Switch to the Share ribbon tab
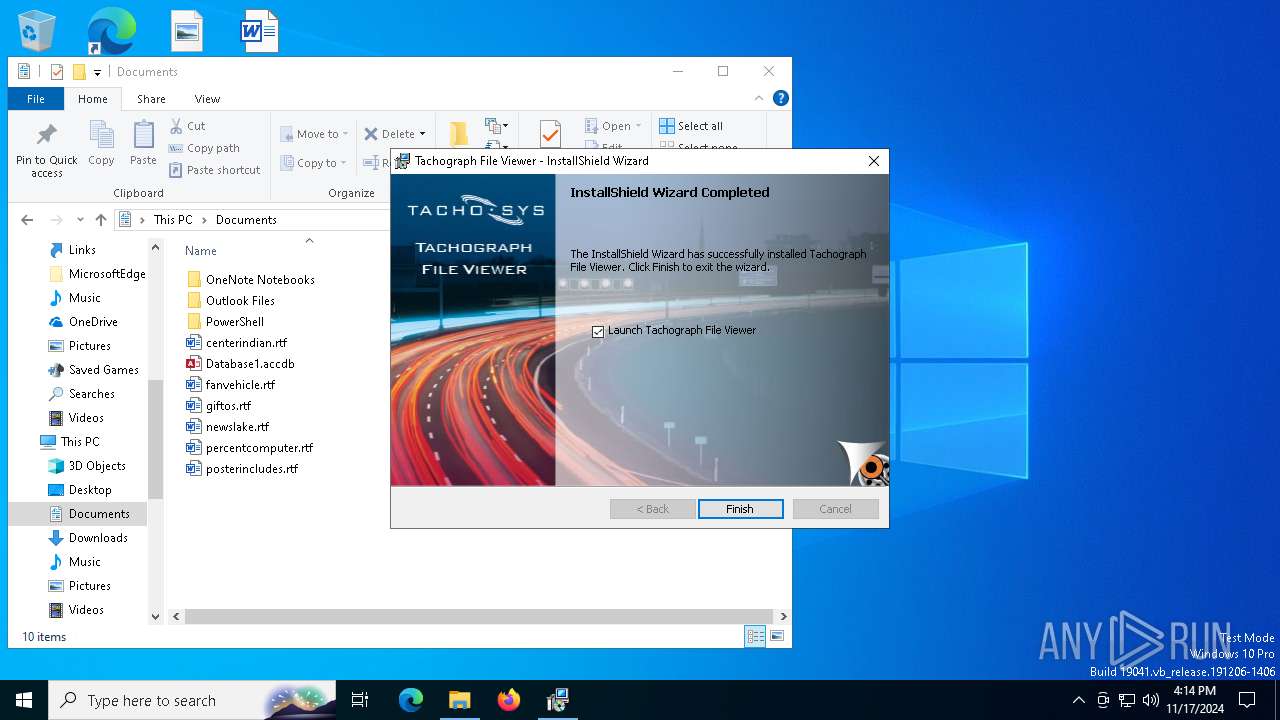Viewport: 1280px width, 720px height. (151, 99)
